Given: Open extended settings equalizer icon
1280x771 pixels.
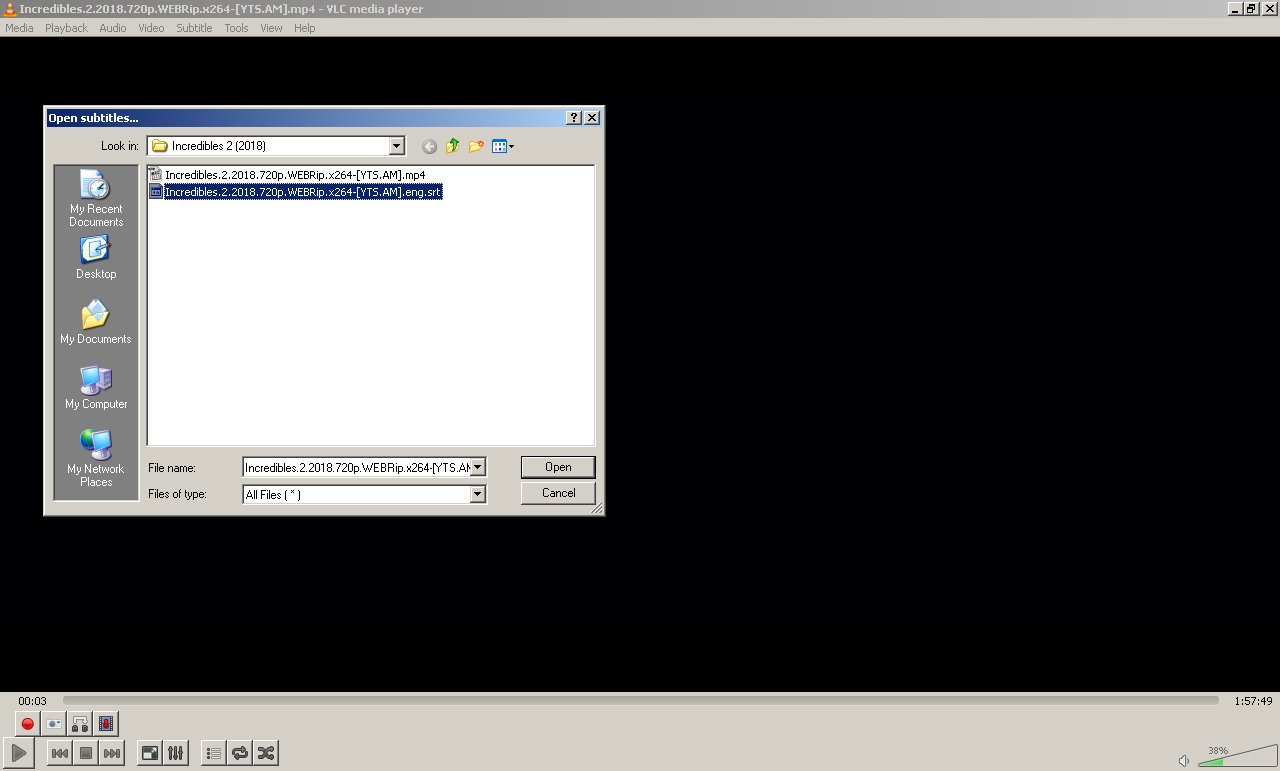Looking at the screenshot, I should tap(176, 753).
